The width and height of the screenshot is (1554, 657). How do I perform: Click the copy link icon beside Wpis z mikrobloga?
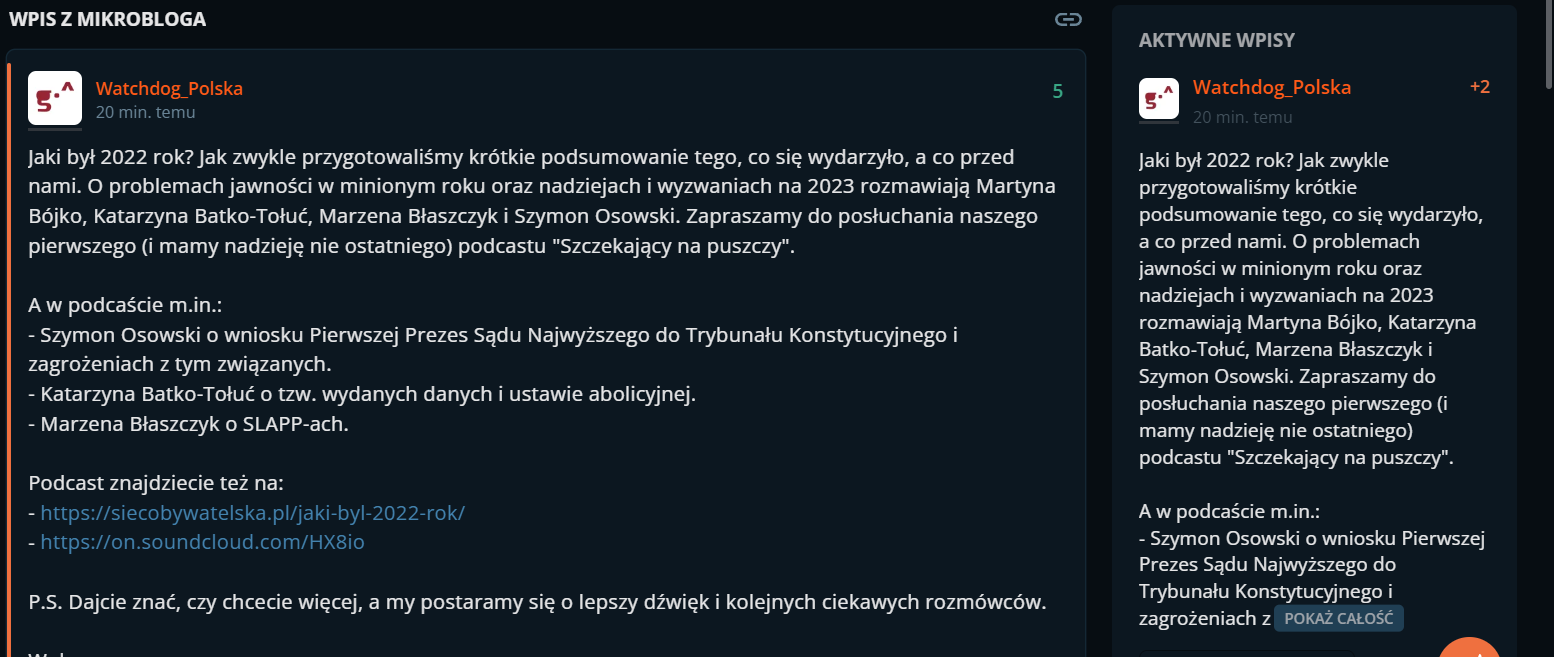pos(1068,19)
